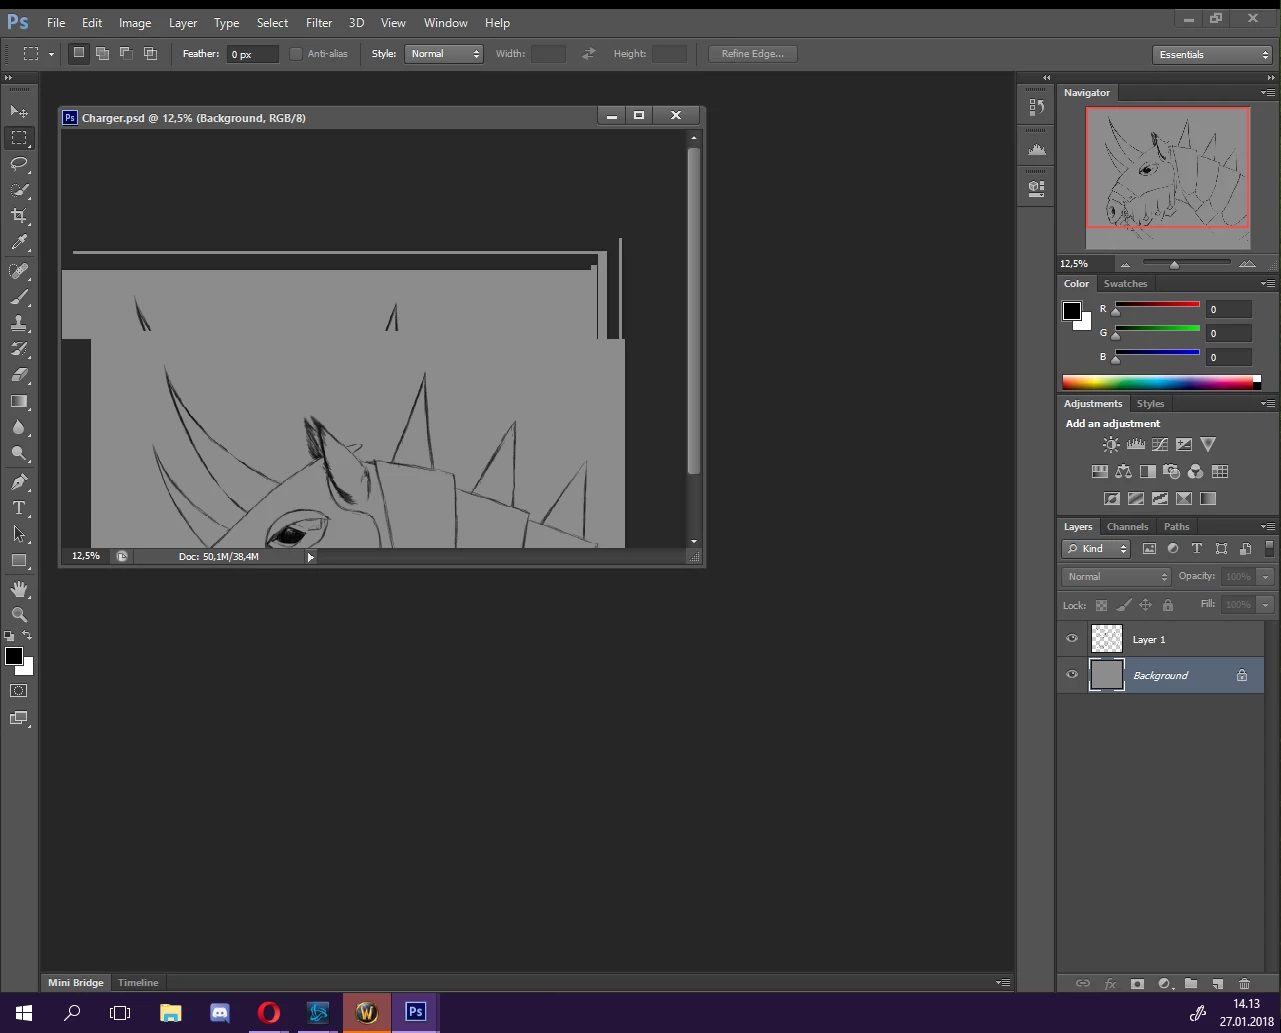Viewport: 1281px width, 1033px height.
Task: Open the layer blend mode dropdown
Action: click(1116, 577)
